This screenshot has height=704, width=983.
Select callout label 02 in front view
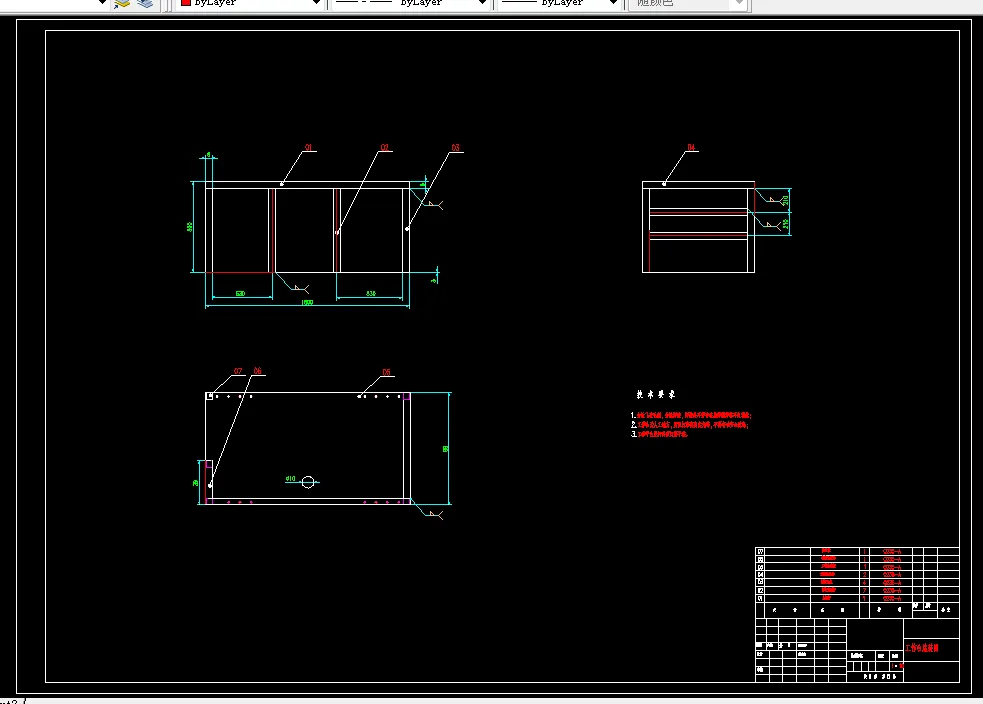tap(384, 147)
